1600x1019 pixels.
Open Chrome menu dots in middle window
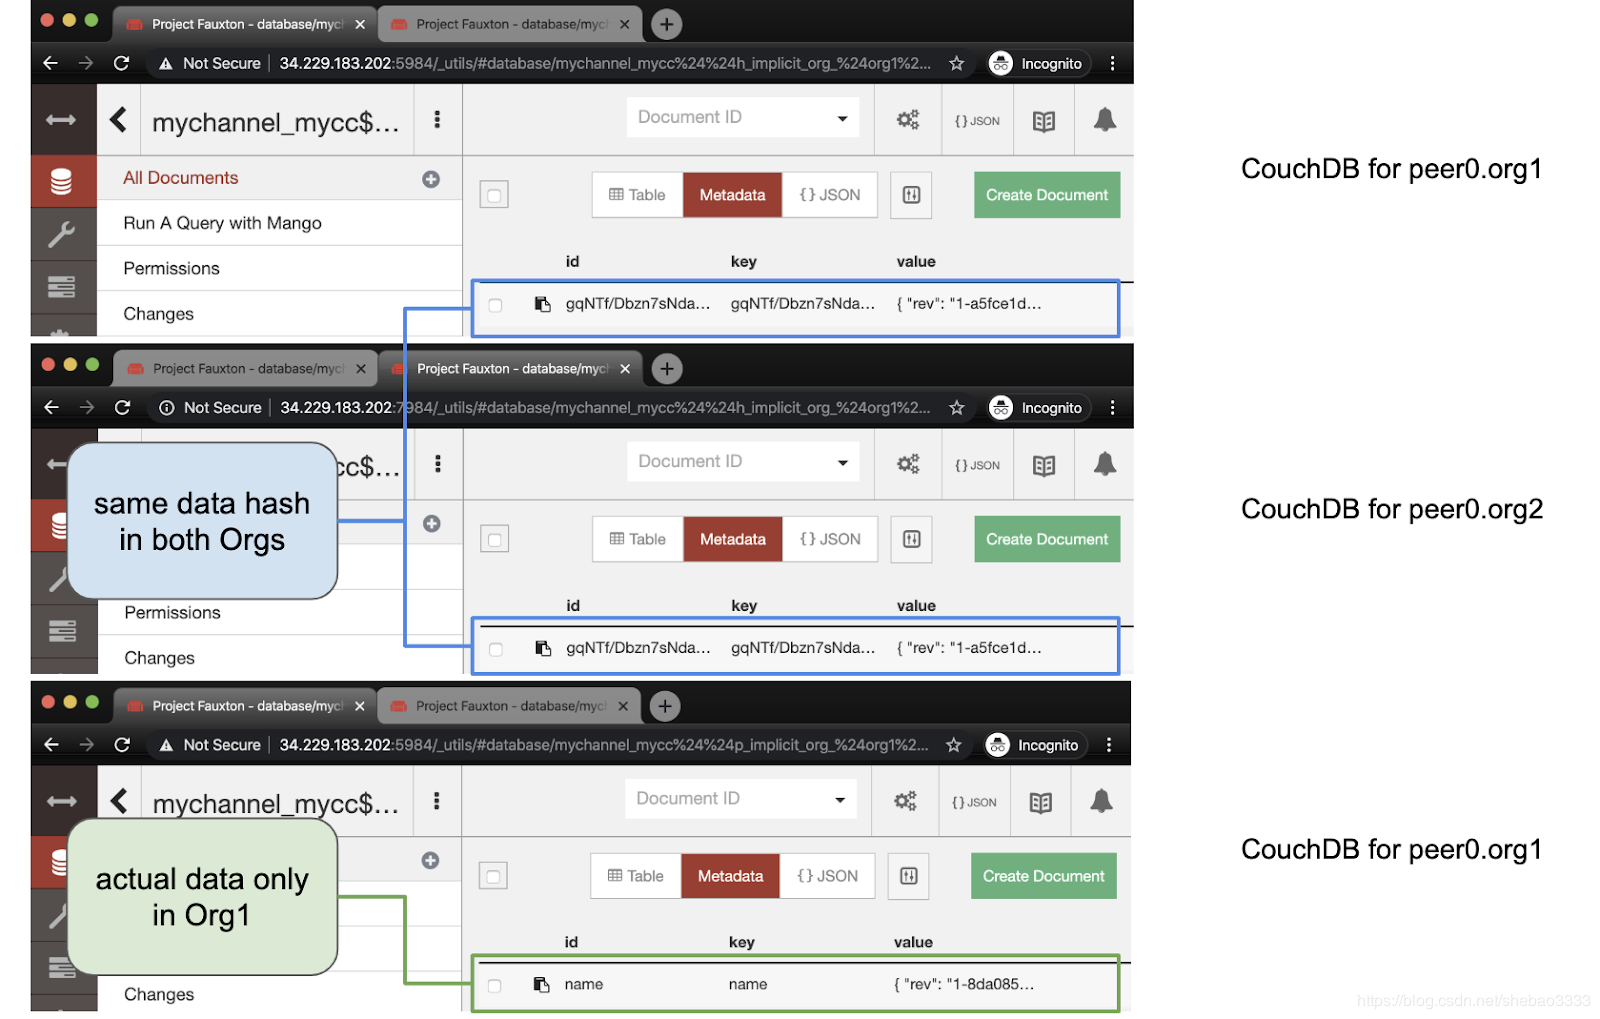[1112, 408]
